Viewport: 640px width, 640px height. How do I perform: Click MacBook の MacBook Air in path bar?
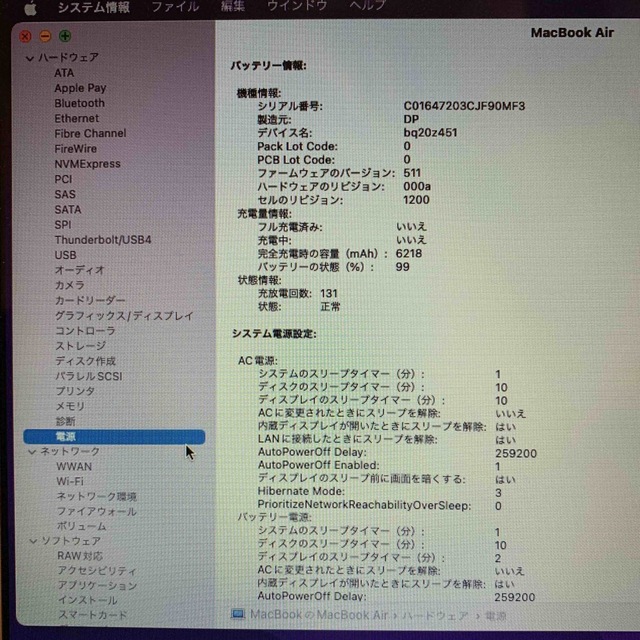point(319,615)
